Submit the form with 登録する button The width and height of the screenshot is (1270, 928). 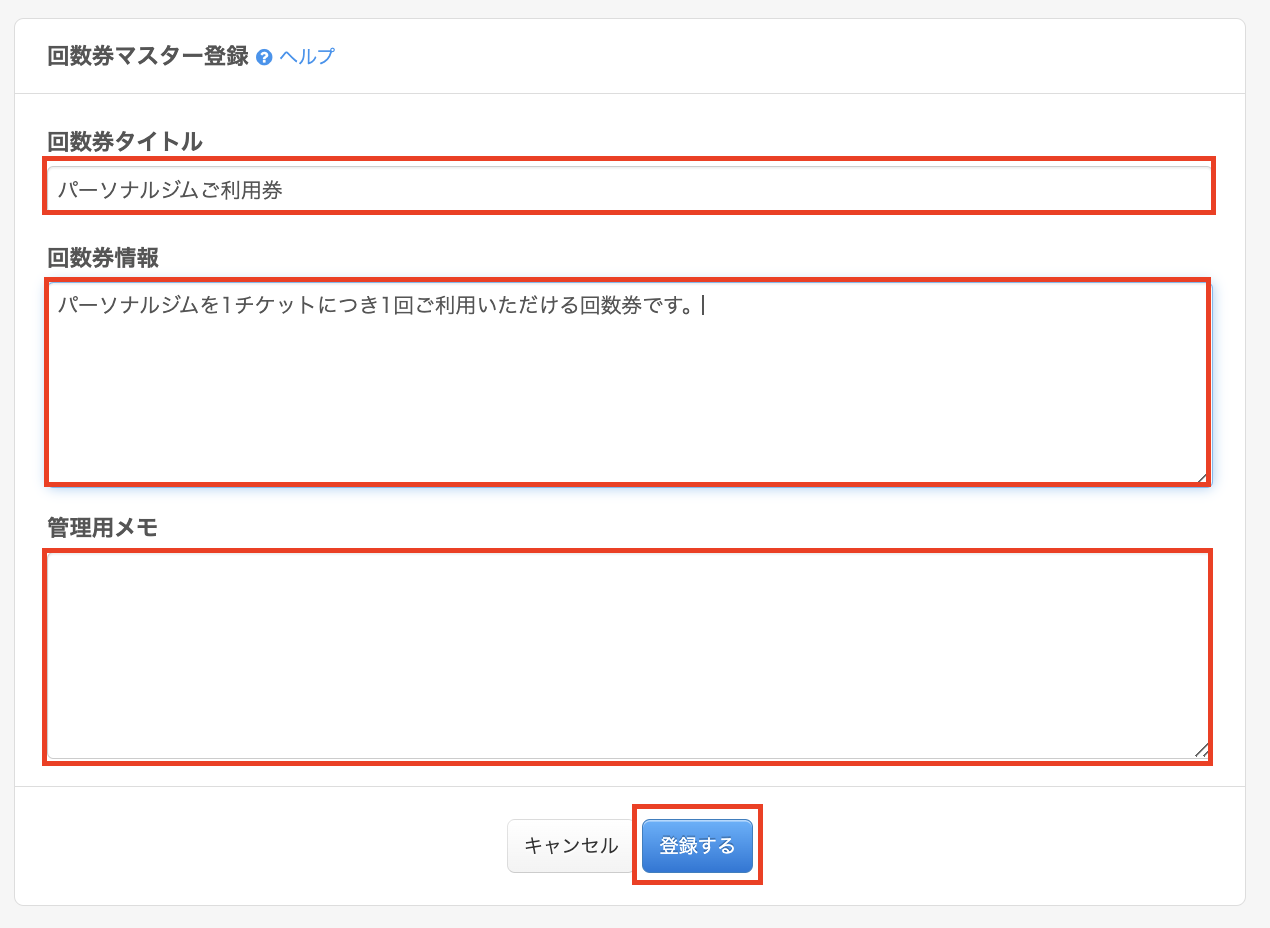click(697, 846)
